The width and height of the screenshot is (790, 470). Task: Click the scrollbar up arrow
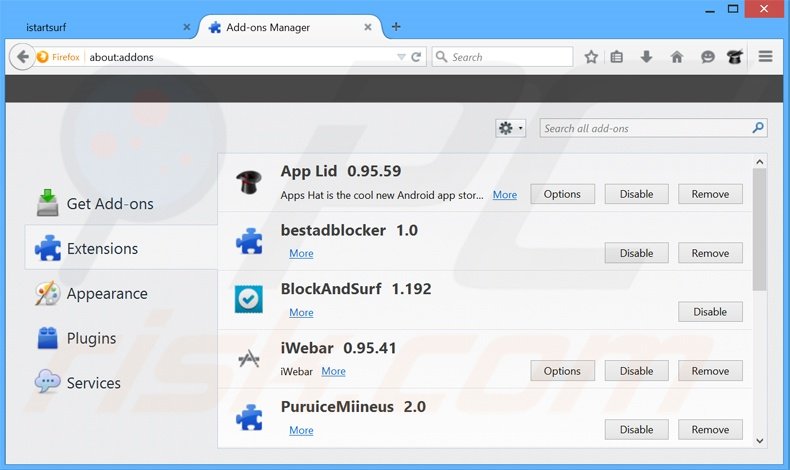[760, 162]
